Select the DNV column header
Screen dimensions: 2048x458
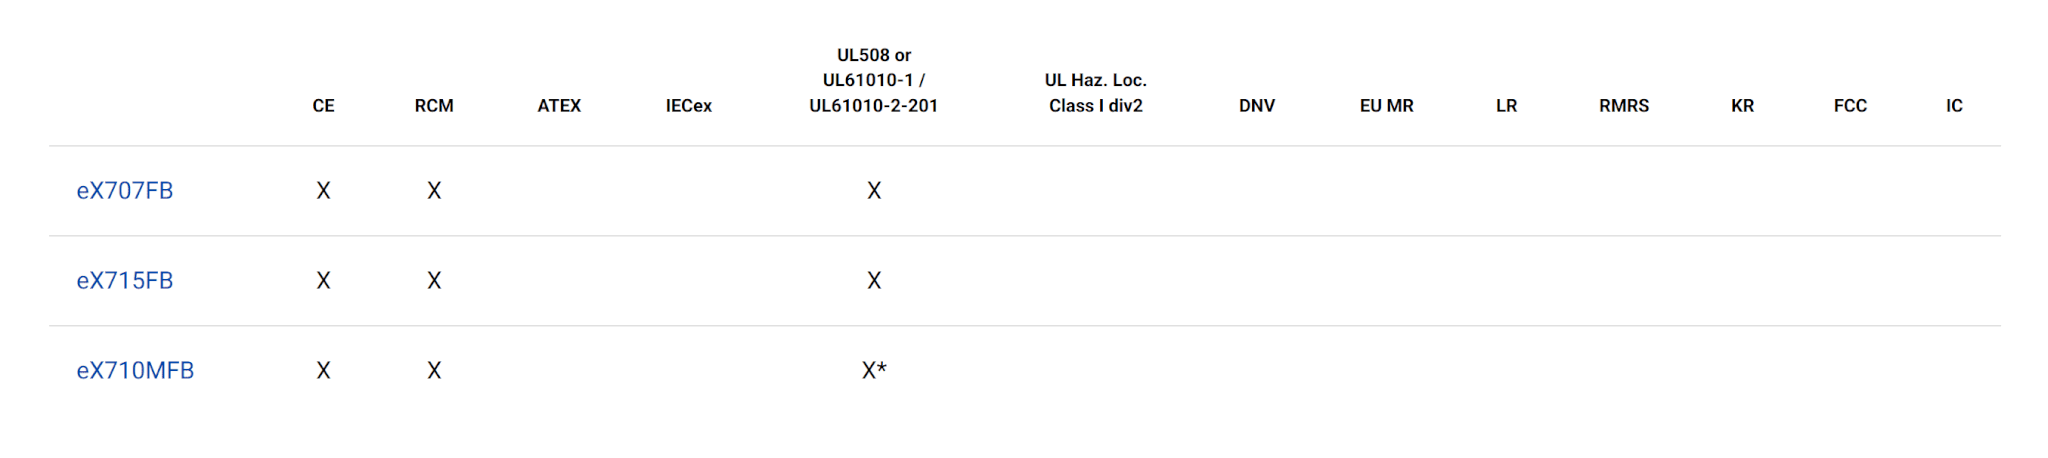tap(1257, 106)
